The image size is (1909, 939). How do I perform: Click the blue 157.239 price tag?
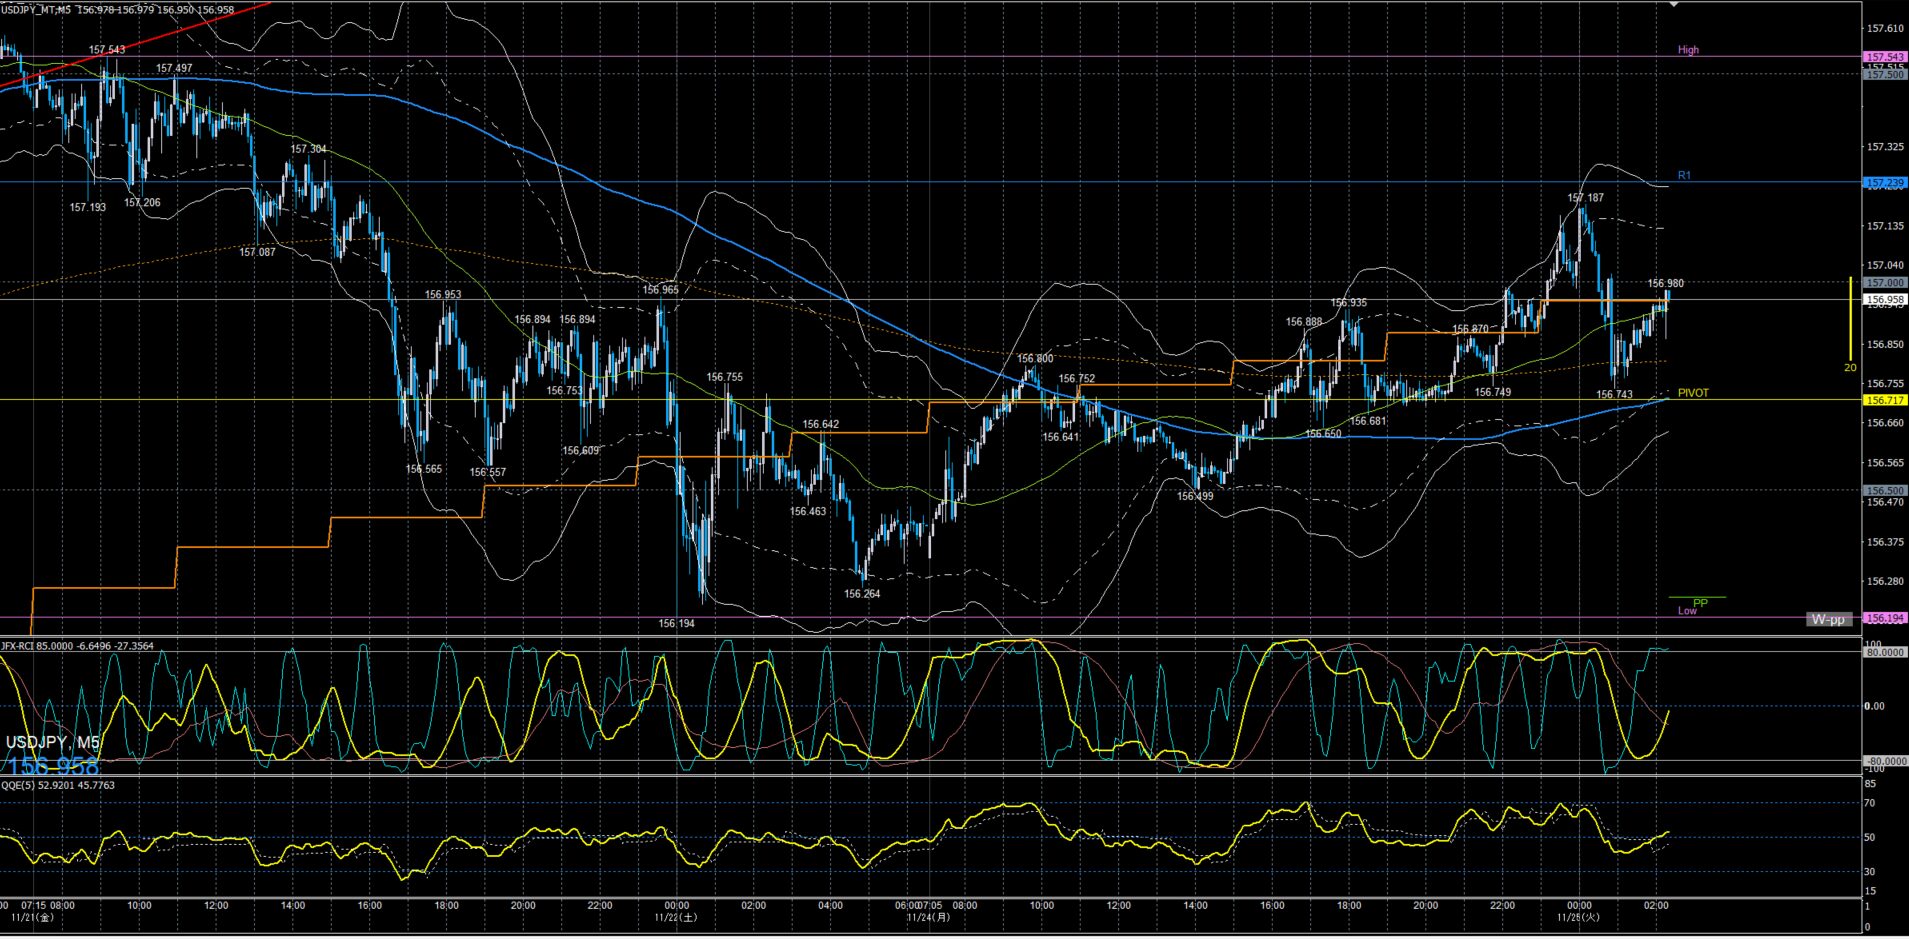click(x=1884, y=183)
